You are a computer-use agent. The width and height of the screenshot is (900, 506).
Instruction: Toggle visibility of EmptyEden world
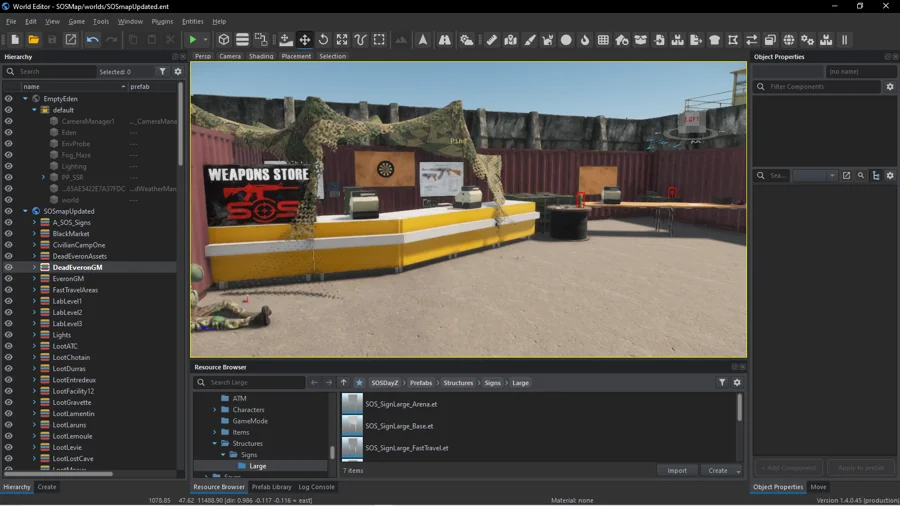pos(9,99)
